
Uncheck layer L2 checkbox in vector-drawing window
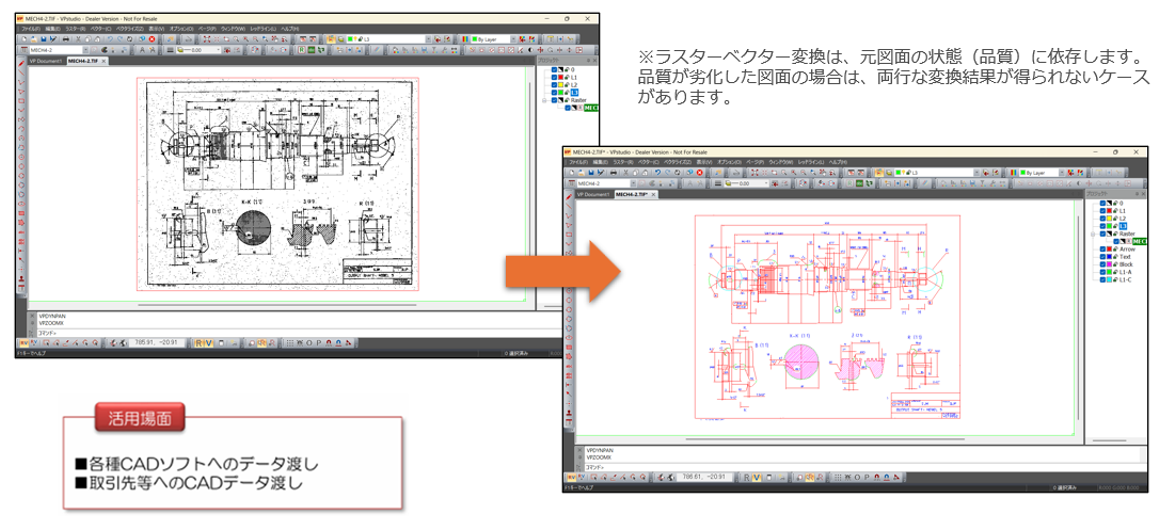(1103, 219)
